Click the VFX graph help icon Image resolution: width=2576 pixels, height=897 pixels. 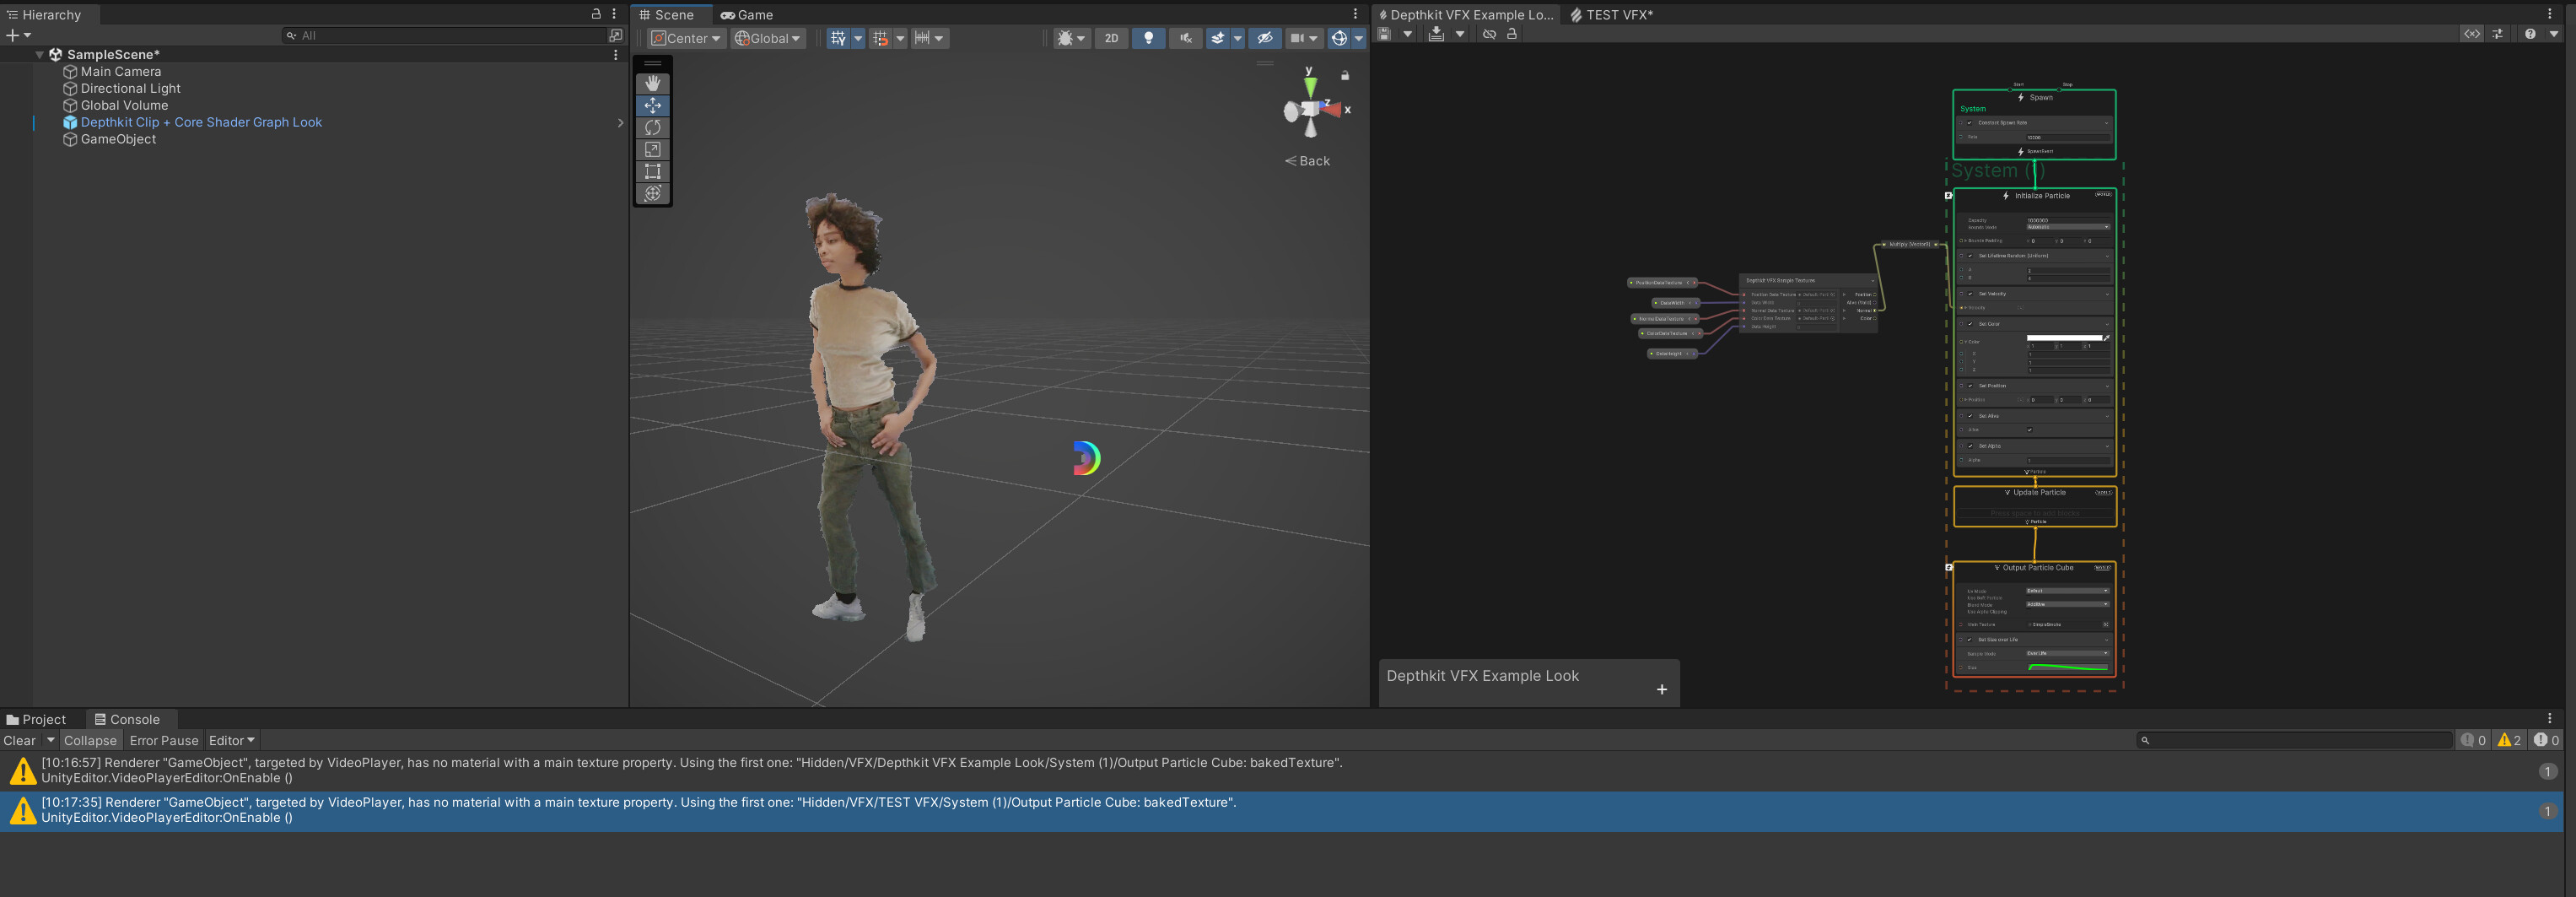[2530, 34]
